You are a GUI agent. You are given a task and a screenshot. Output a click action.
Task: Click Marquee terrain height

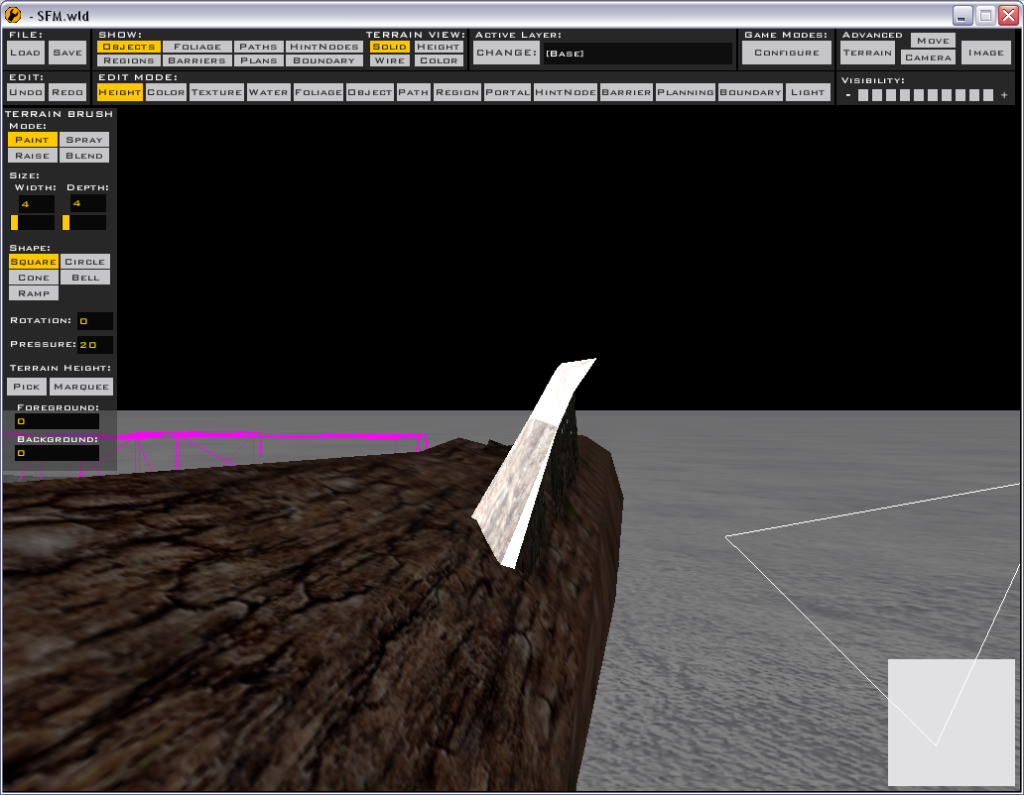coord(82,387)
